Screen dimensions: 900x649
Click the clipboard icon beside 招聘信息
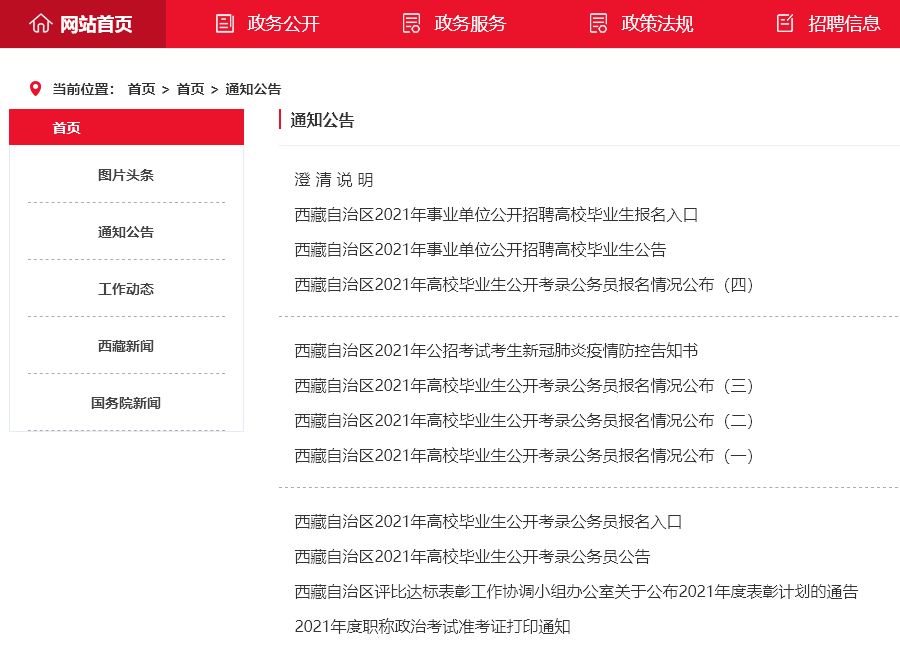click(x=783, y=23)
